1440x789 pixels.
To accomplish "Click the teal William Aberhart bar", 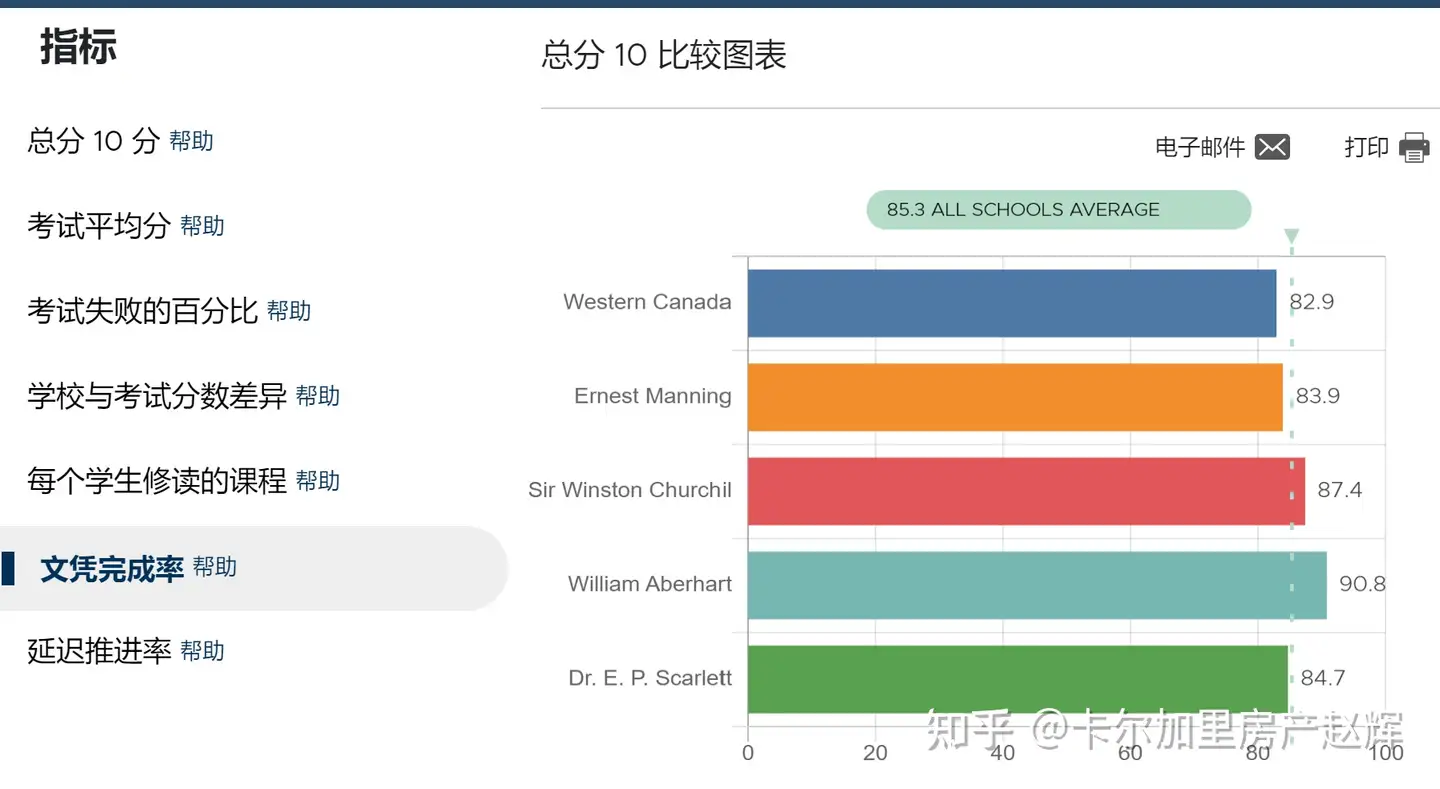I will click(1036, 585).
